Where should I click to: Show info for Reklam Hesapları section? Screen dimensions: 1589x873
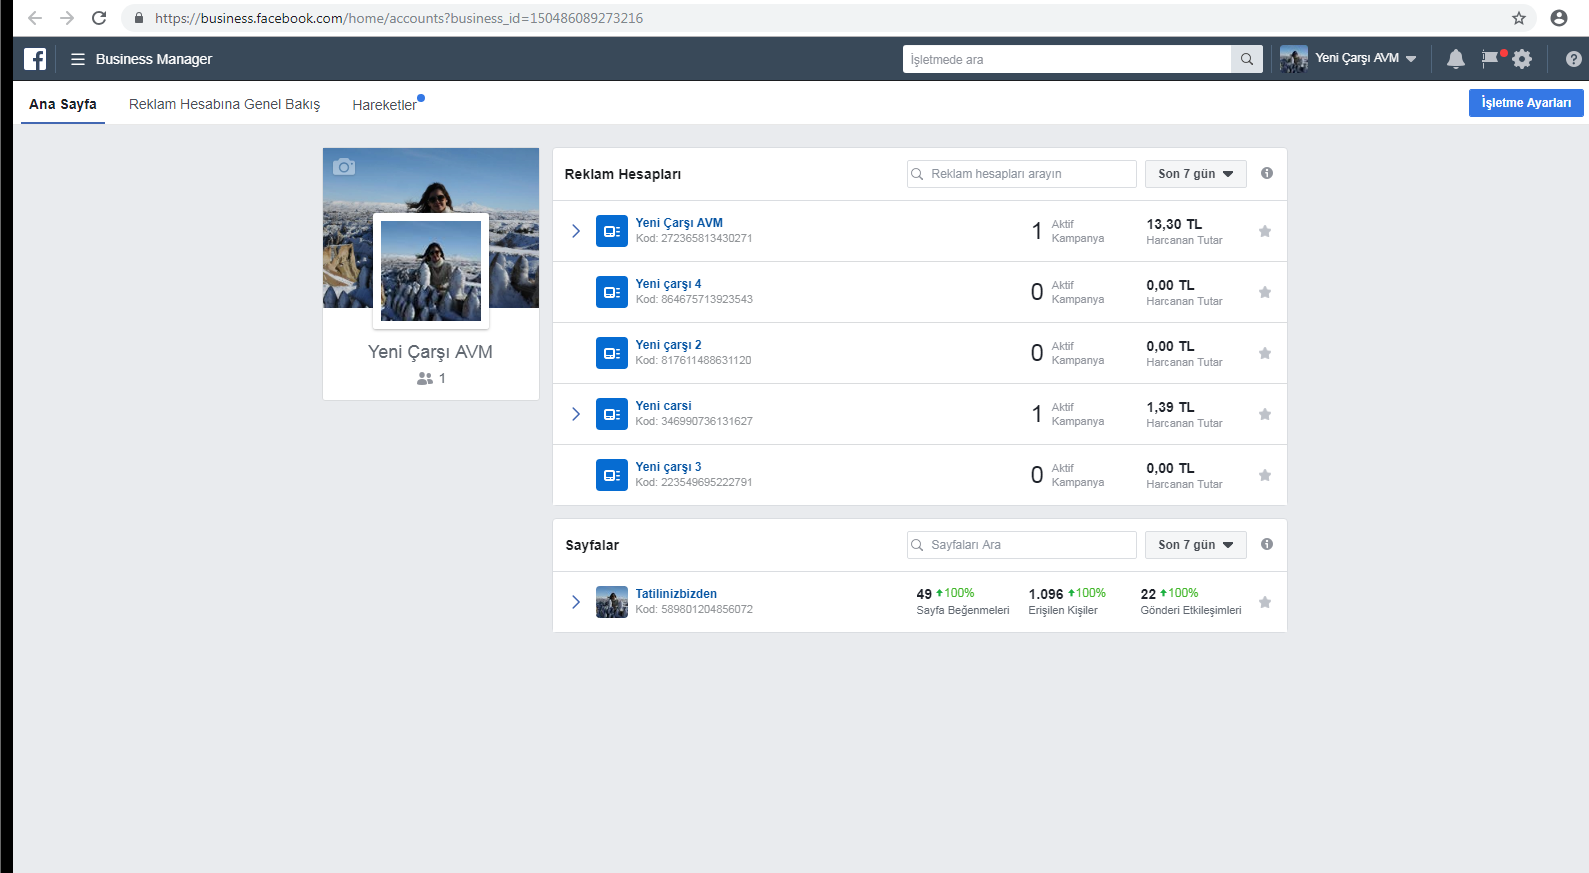(1267, 173)
